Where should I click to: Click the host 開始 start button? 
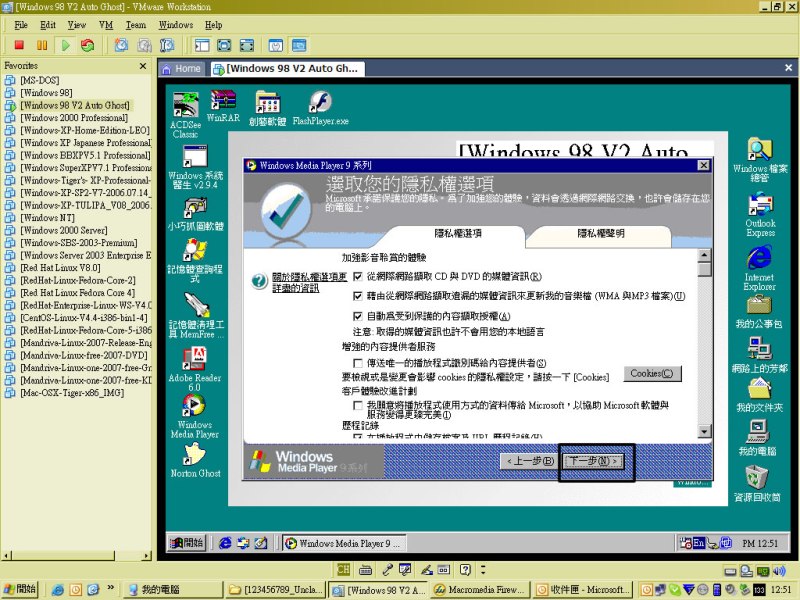(x=20, y=589)
